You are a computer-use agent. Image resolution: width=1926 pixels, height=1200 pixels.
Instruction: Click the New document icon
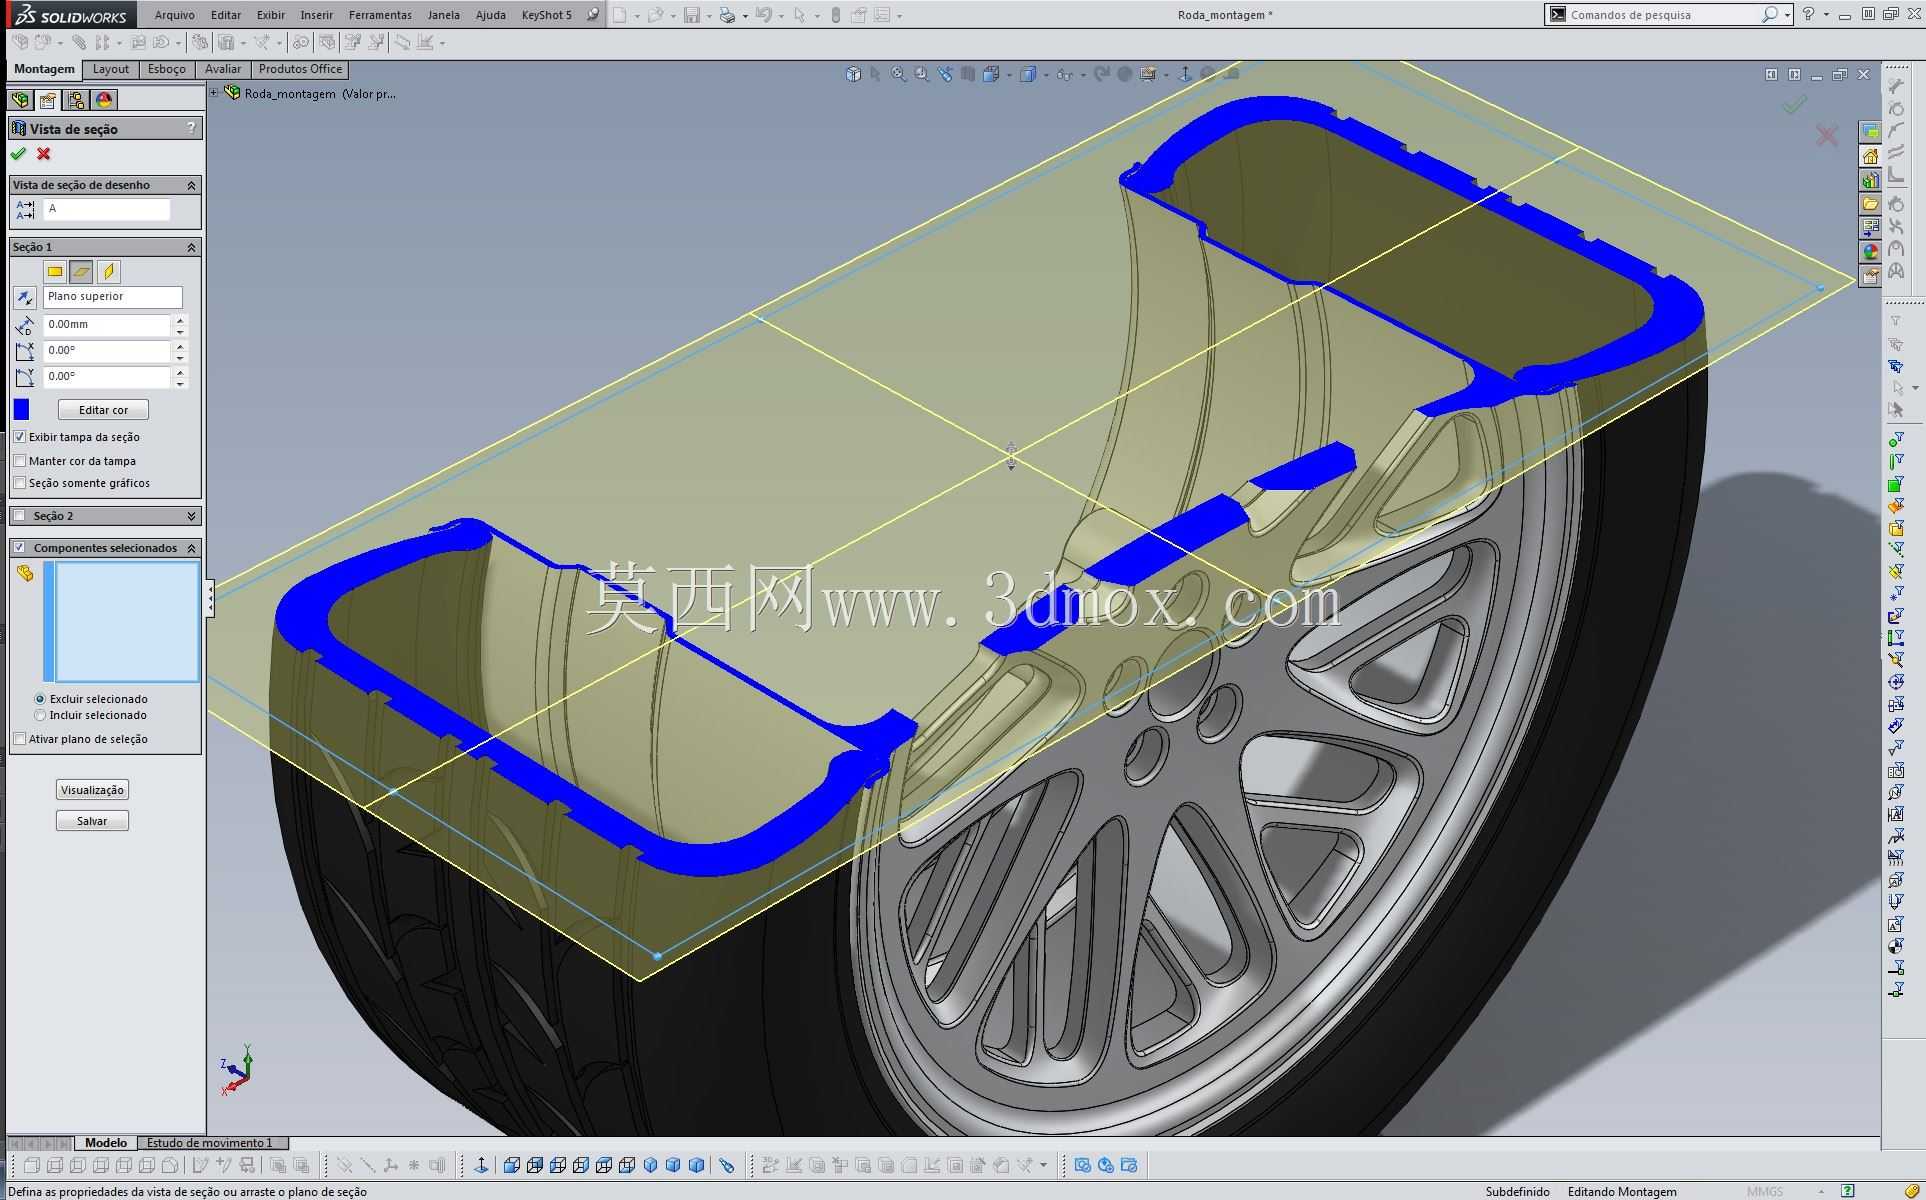point(620,15)
